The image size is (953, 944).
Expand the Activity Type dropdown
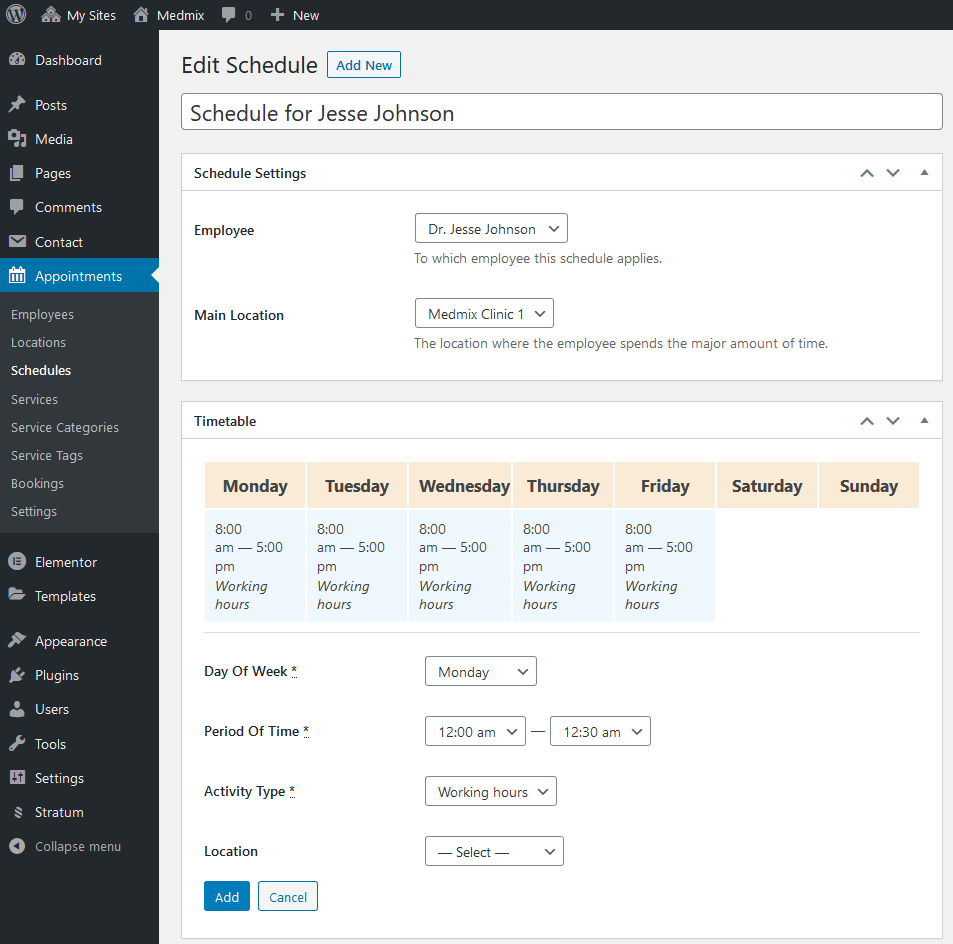click(x=491, y=791)
